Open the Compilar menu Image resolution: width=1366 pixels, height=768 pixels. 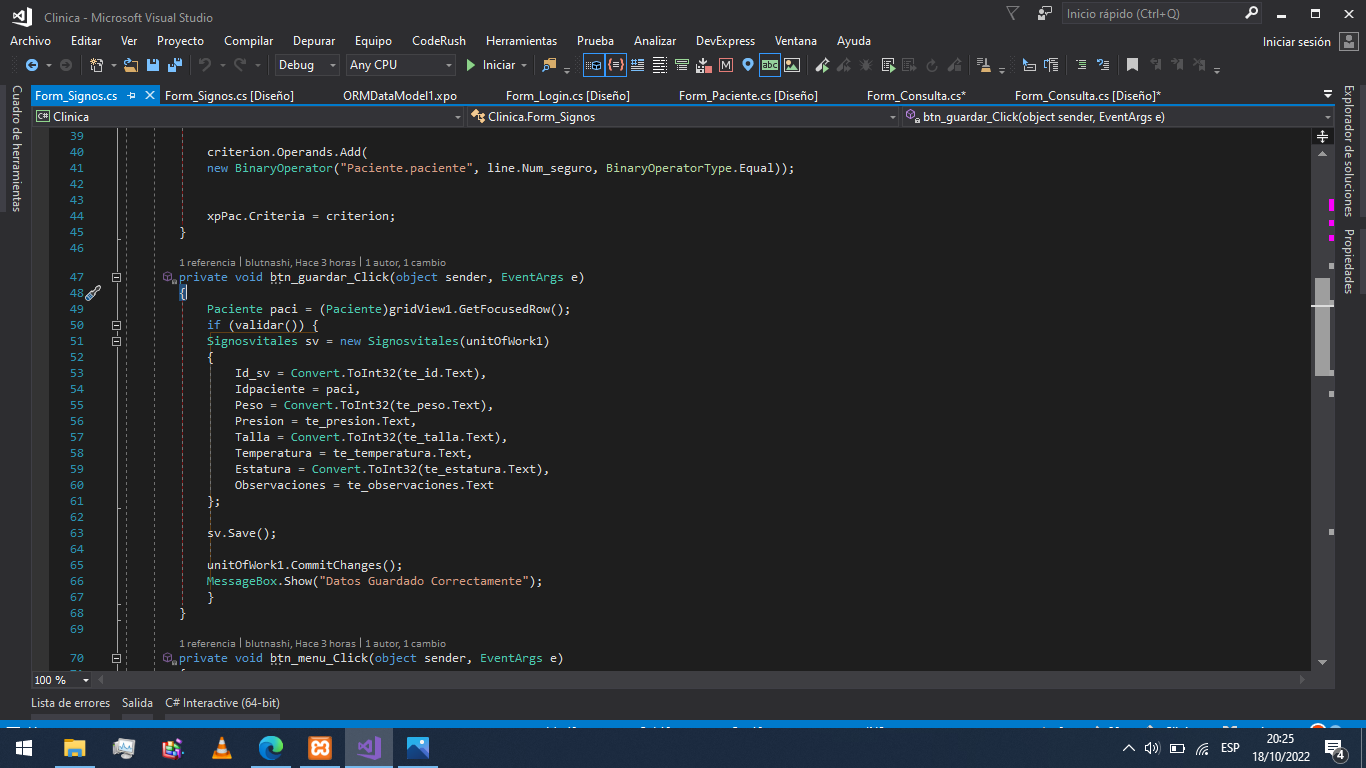(x=248, y=41)
